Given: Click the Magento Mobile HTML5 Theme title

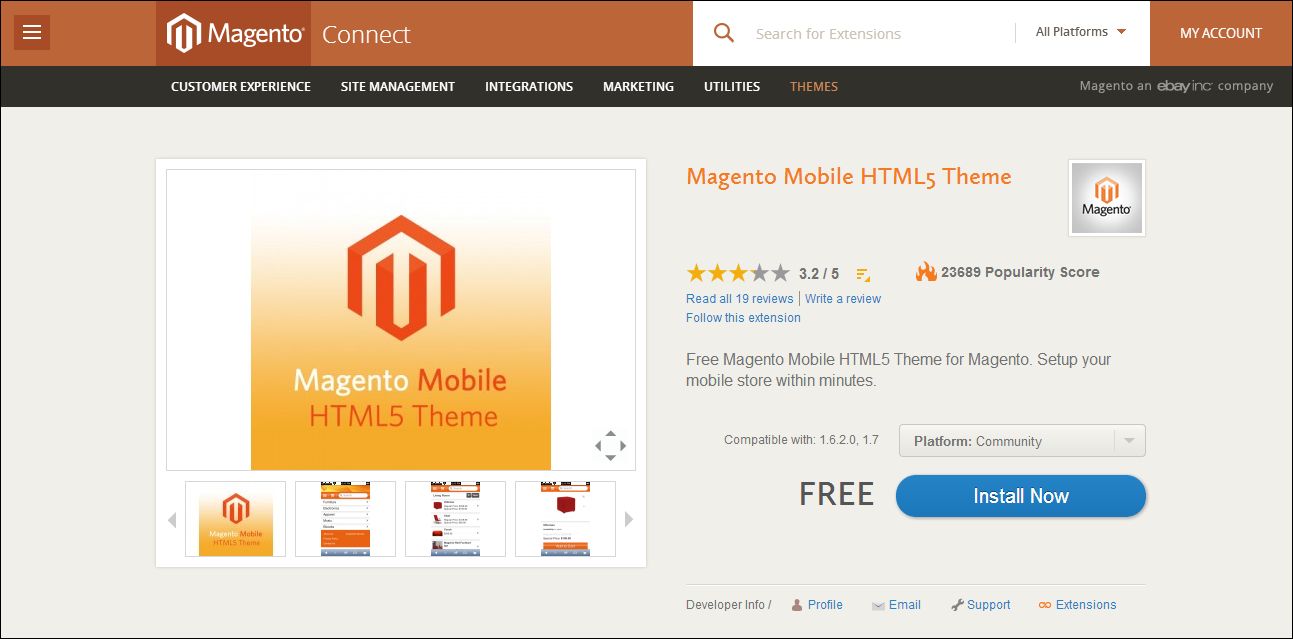Looking at the screenshot, I should coord(849,177).
